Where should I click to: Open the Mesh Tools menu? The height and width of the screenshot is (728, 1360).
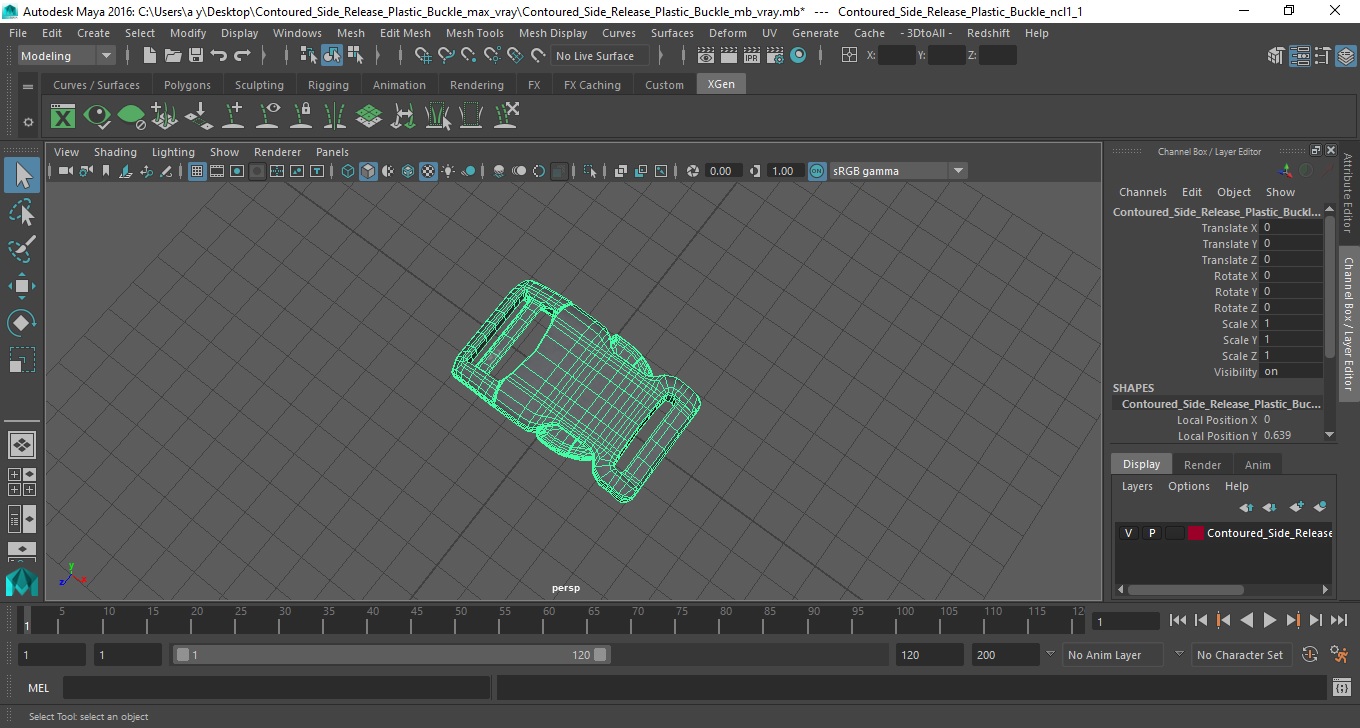[474, 33]
